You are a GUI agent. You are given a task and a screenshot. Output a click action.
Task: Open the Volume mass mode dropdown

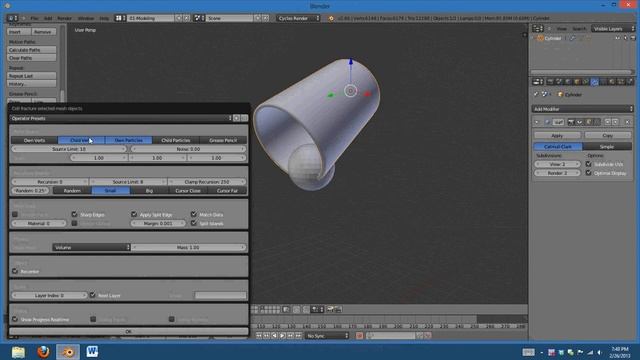tap(91, 247)
